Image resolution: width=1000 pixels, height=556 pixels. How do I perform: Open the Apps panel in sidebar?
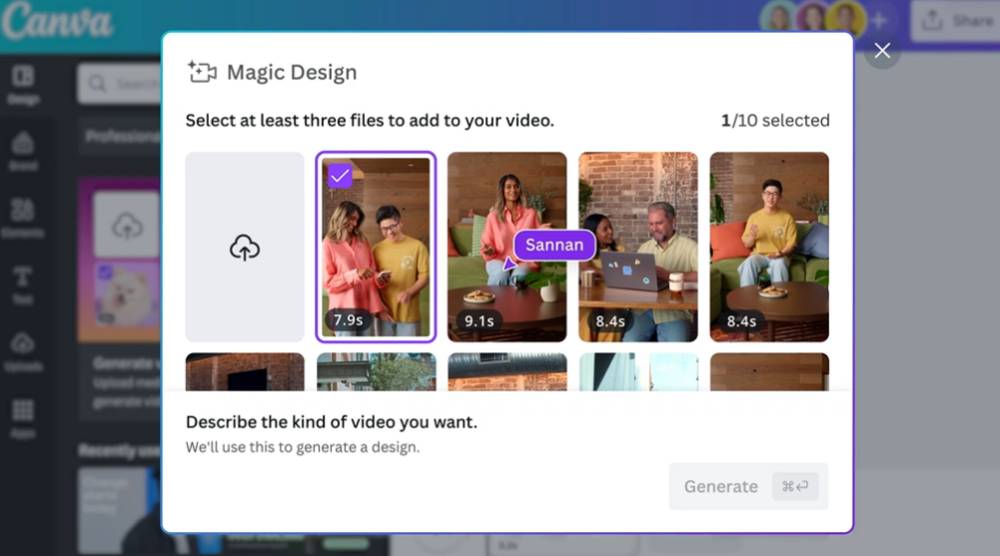tap(24, 419)
